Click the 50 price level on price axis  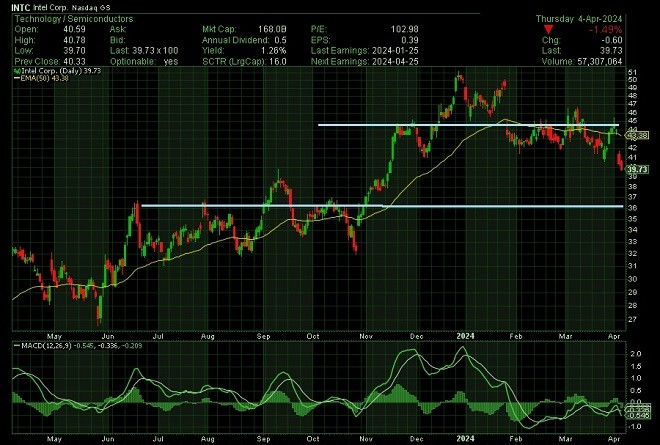632,80
